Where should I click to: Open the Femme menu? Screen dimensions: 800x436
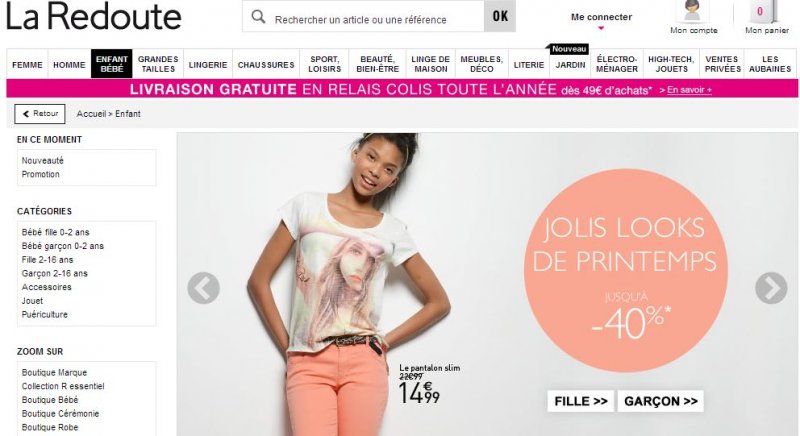coord(28,65)
